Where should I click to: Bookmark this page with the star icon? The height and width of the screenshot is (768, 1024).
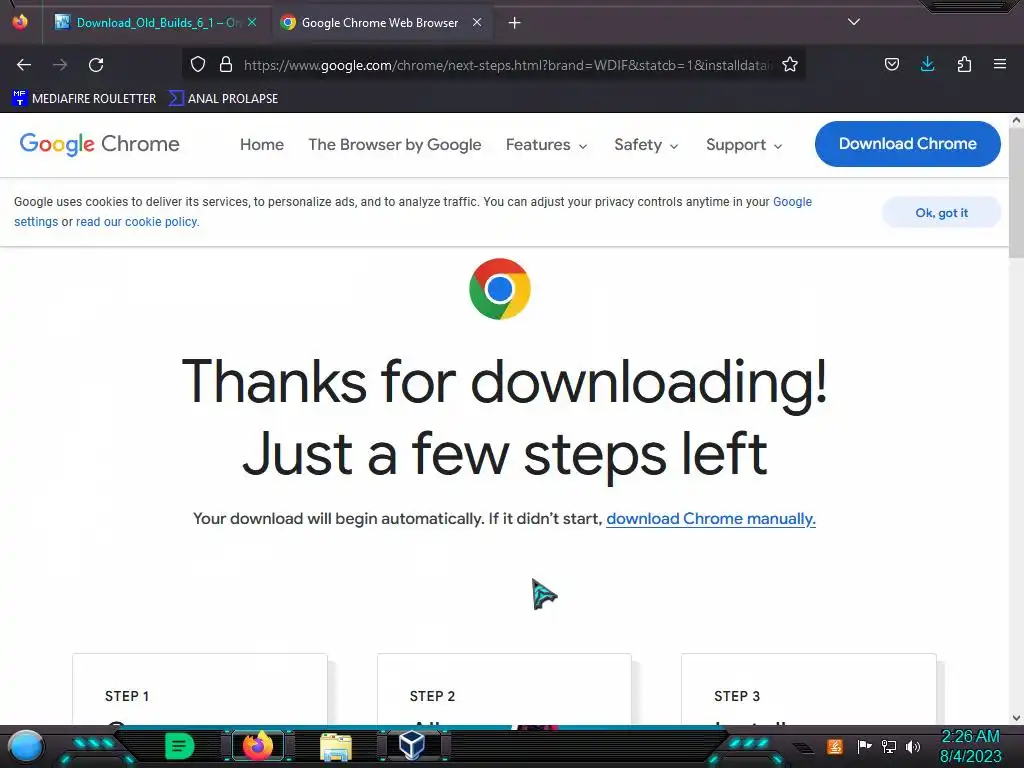(790, 64)
